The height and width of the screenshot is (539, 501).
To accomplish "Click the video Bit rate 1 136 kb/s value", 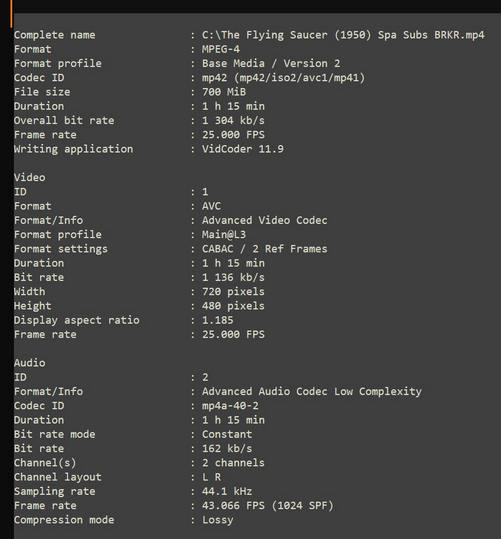I will pyautogui.click(x=233, y=277).
